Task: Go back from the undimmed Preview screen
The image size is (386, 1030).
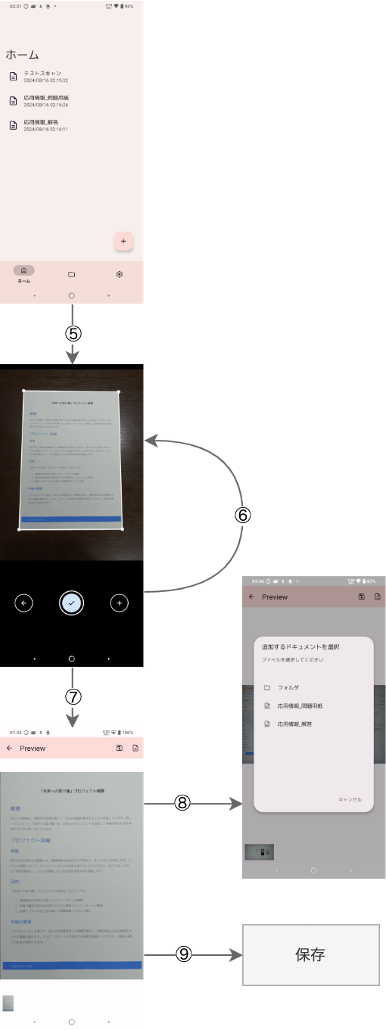Action: tap(9, 748)
